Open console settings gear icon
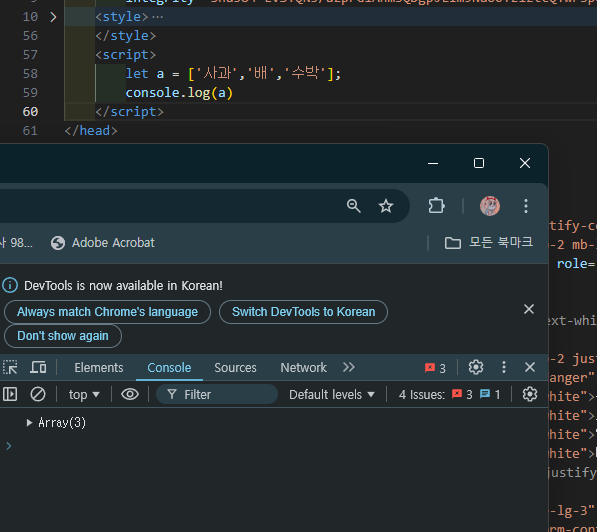The width and height of the screenshot is (597, 532). click(x=530, y=394)
